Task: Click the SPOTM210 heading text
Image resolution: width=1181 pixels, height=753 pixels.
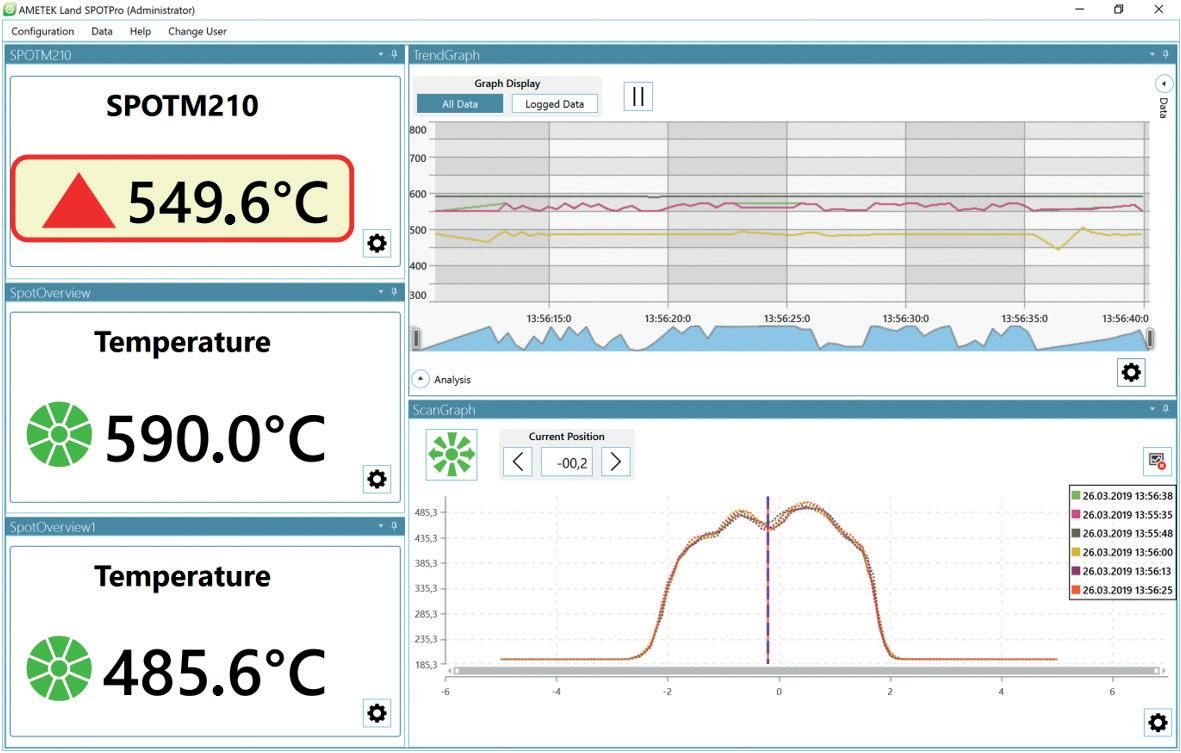Action: (182, 105)
